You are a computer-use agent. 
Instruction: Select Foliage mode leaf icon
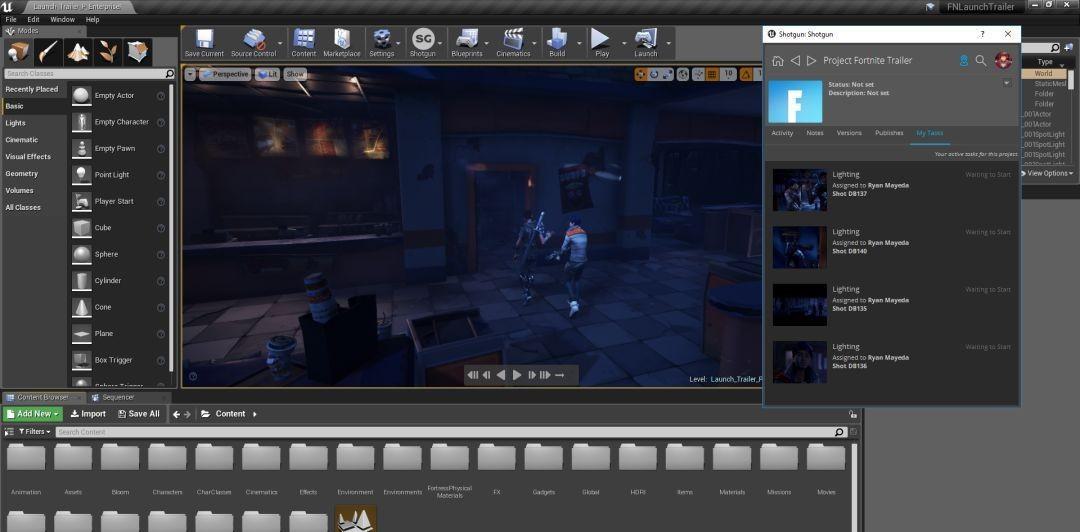[108, 52]
